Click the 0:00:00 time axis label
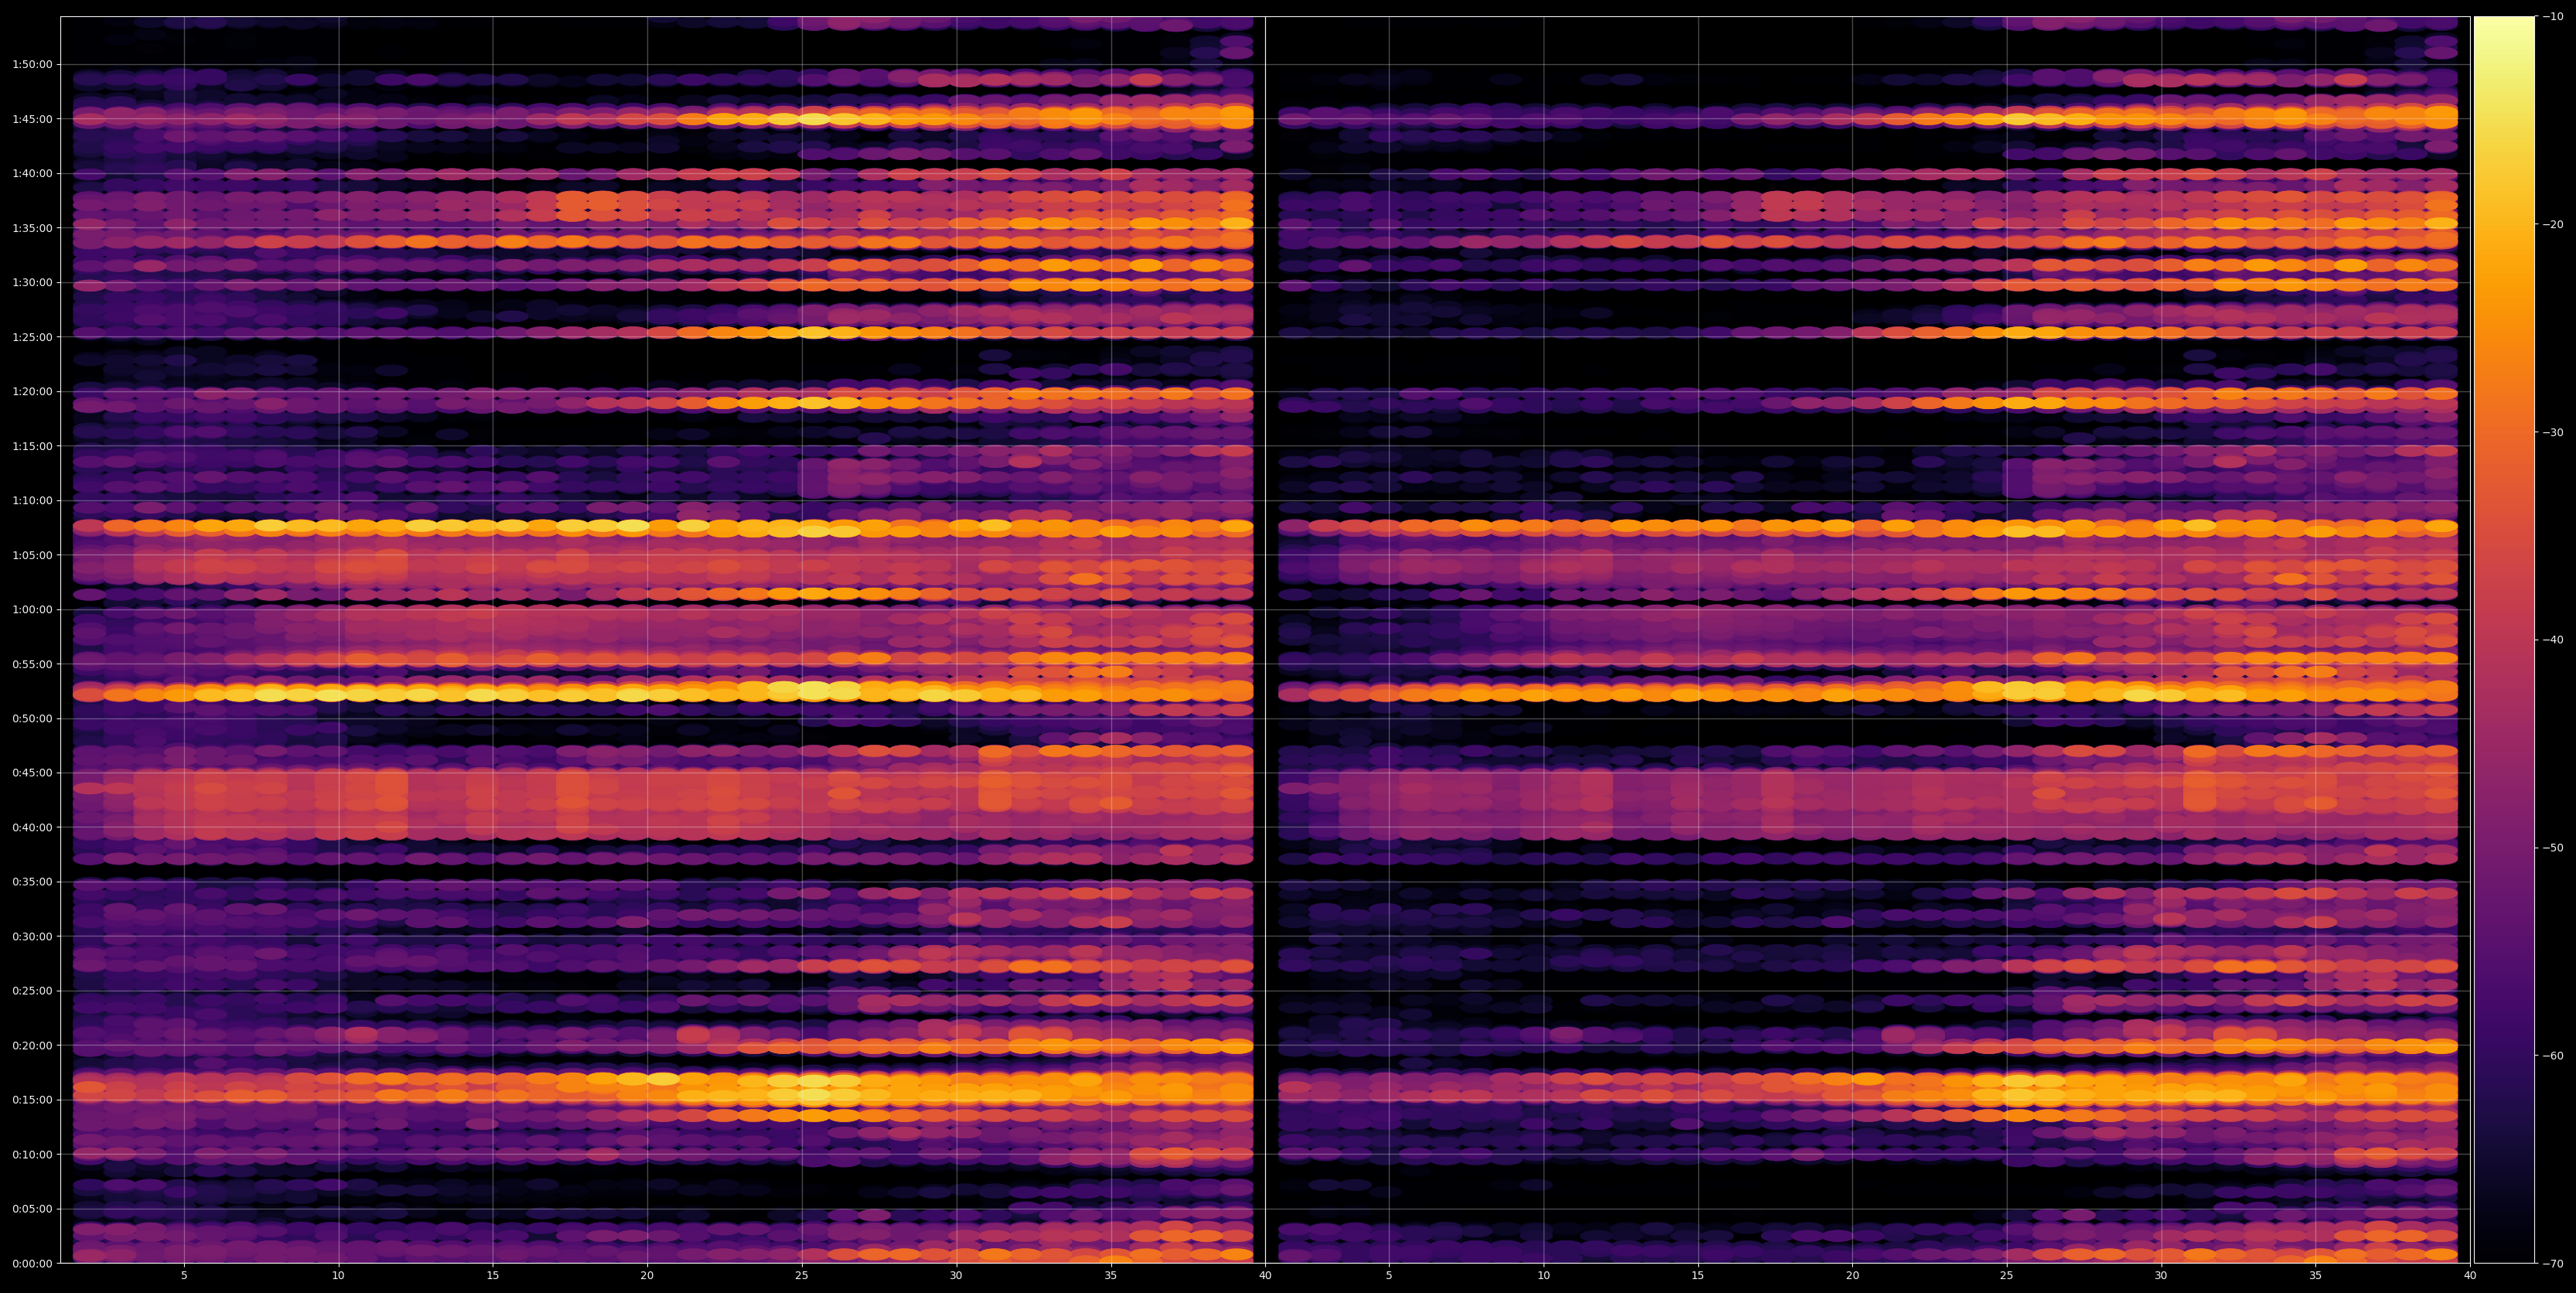 32,1263
